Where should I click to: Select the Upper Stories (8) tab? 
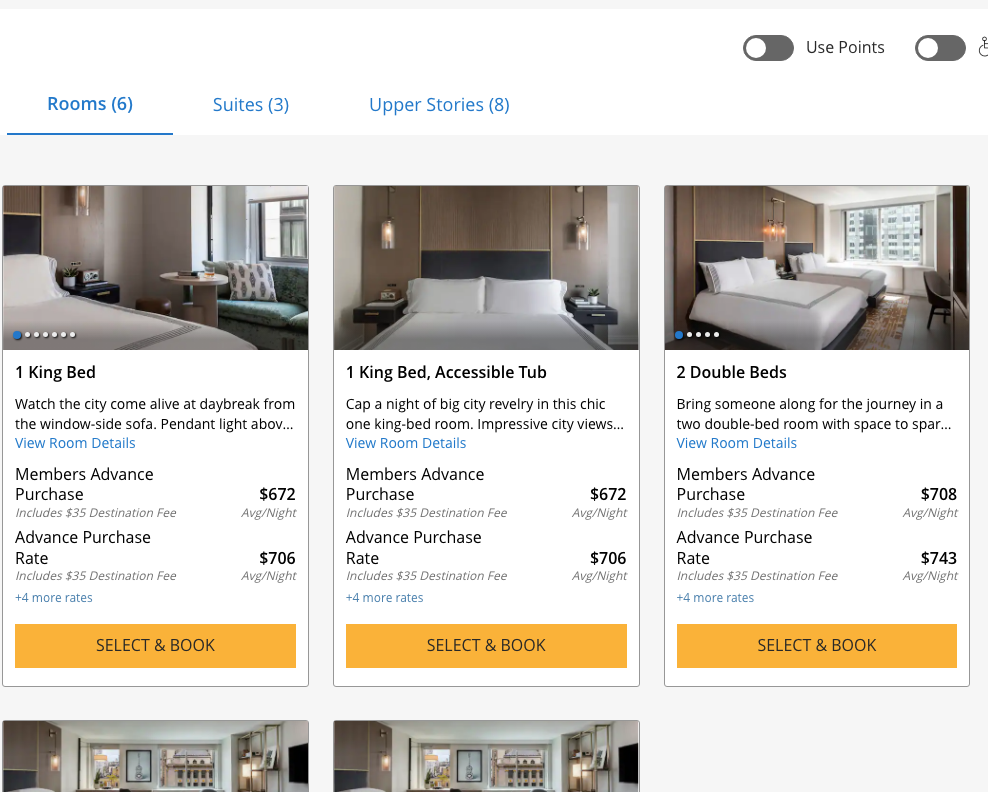439,105
